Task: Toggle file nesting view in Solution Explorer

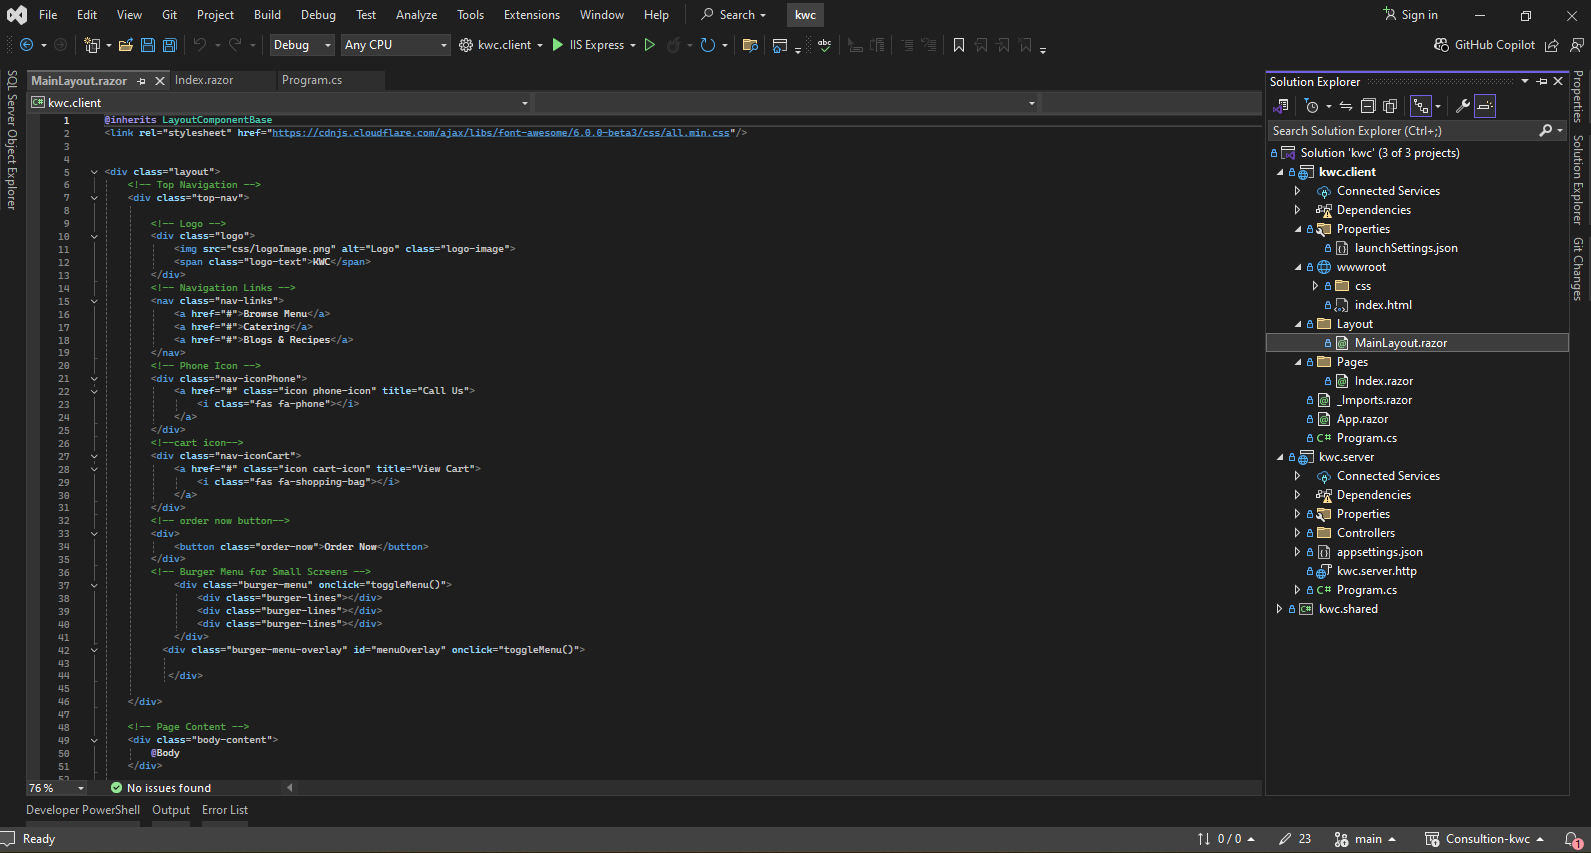Action: coord(1421,106)
